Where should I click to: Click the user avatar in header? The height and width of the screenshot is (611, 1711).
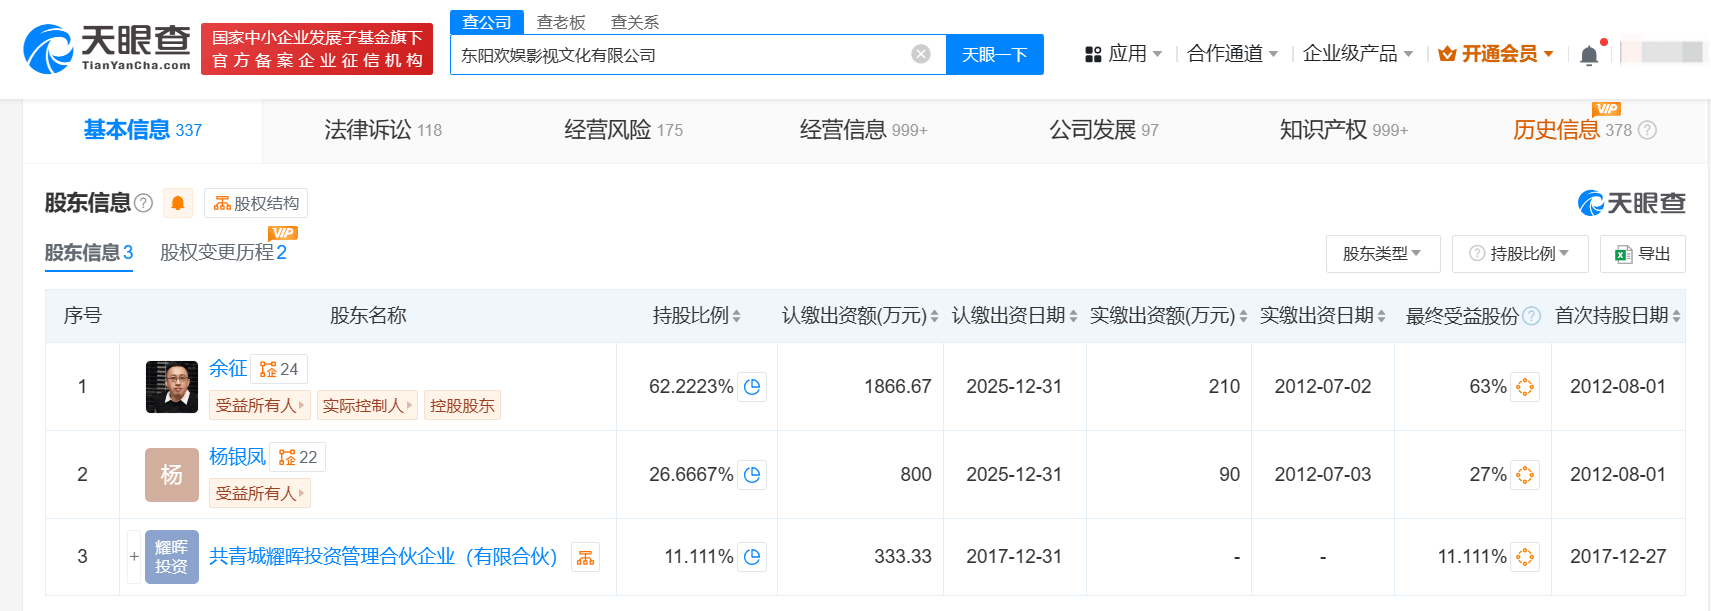point(1663,52)
